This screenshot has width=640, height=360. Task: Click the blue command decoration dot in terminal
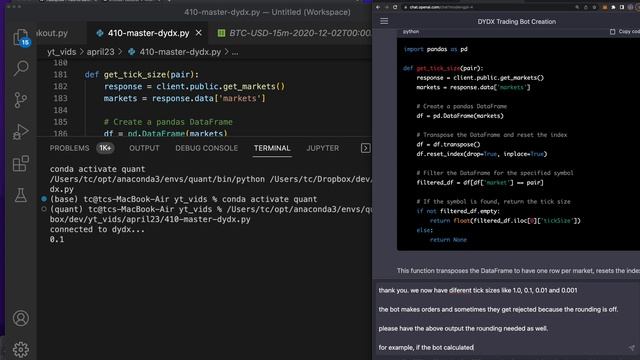coord(44,199)
